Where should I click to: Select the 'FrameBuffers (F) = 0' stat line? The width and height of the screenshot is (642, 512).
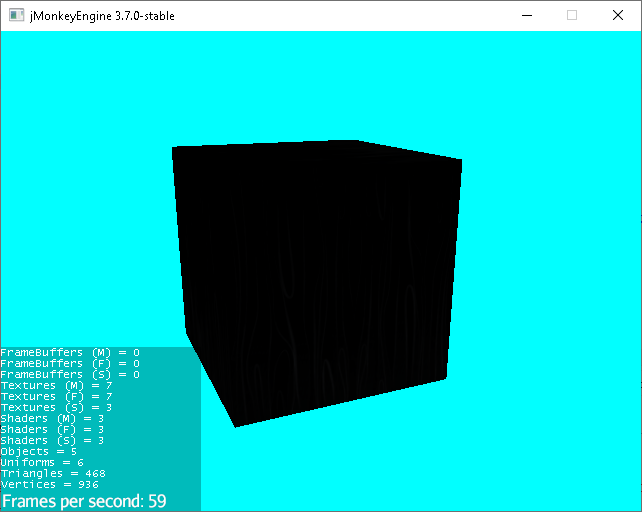[x=70, y=364]
